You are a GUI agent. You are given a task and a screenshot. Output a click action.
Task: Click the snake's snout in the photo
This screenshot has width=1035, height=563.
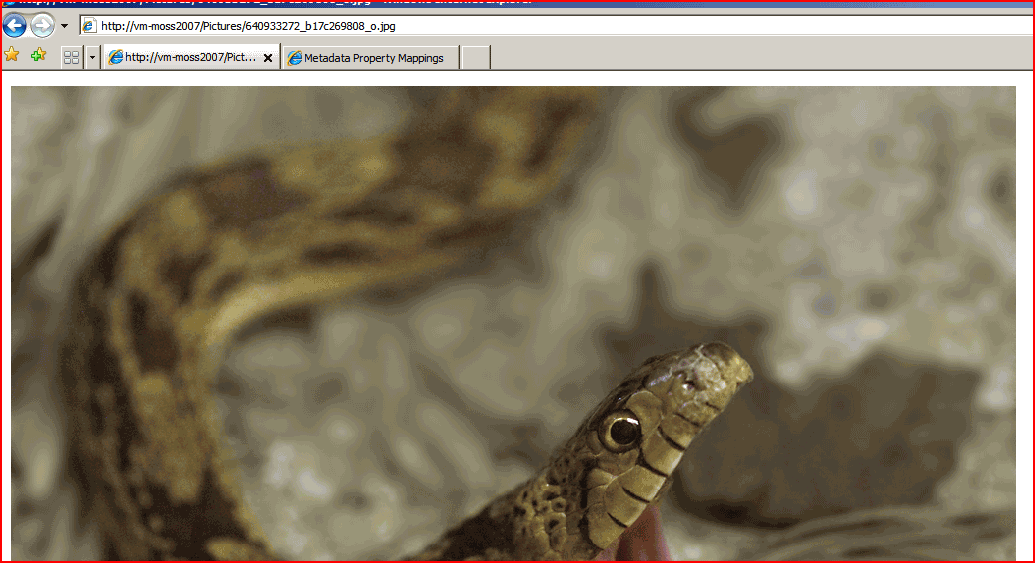[x=725, y=365]
